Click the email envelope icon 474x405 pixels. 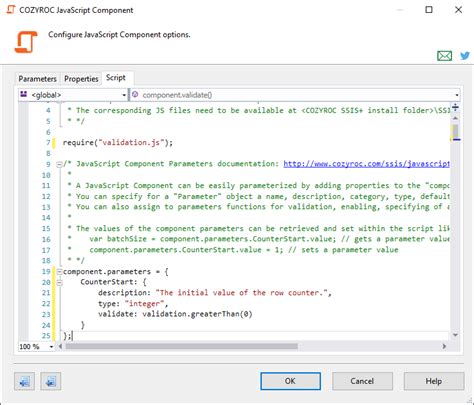tap(444, 56)
